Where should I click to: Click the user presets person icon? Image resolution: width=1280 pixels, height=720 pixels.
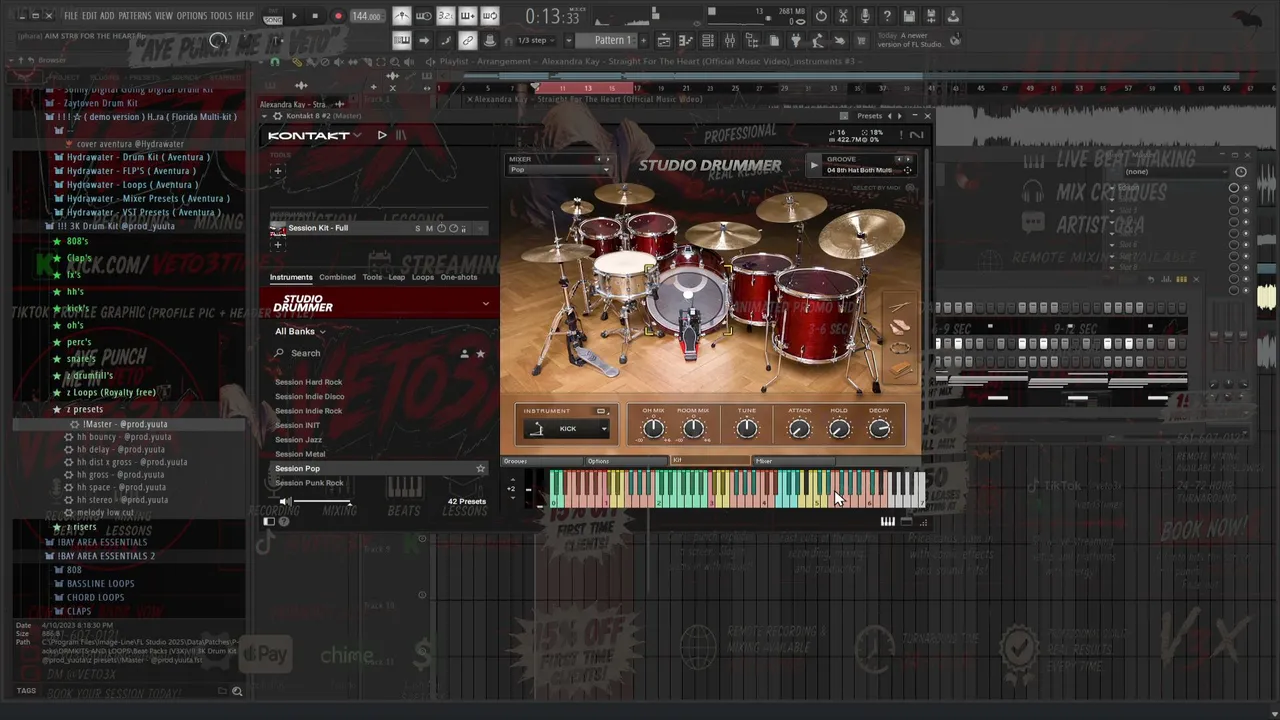[x=464, y=353]
